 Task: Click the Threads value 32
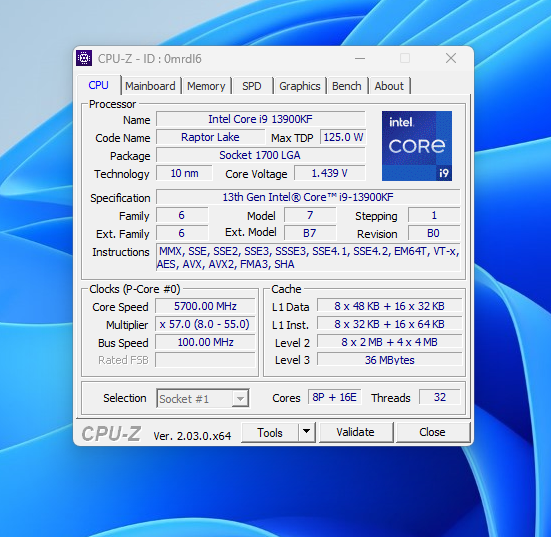440,397
